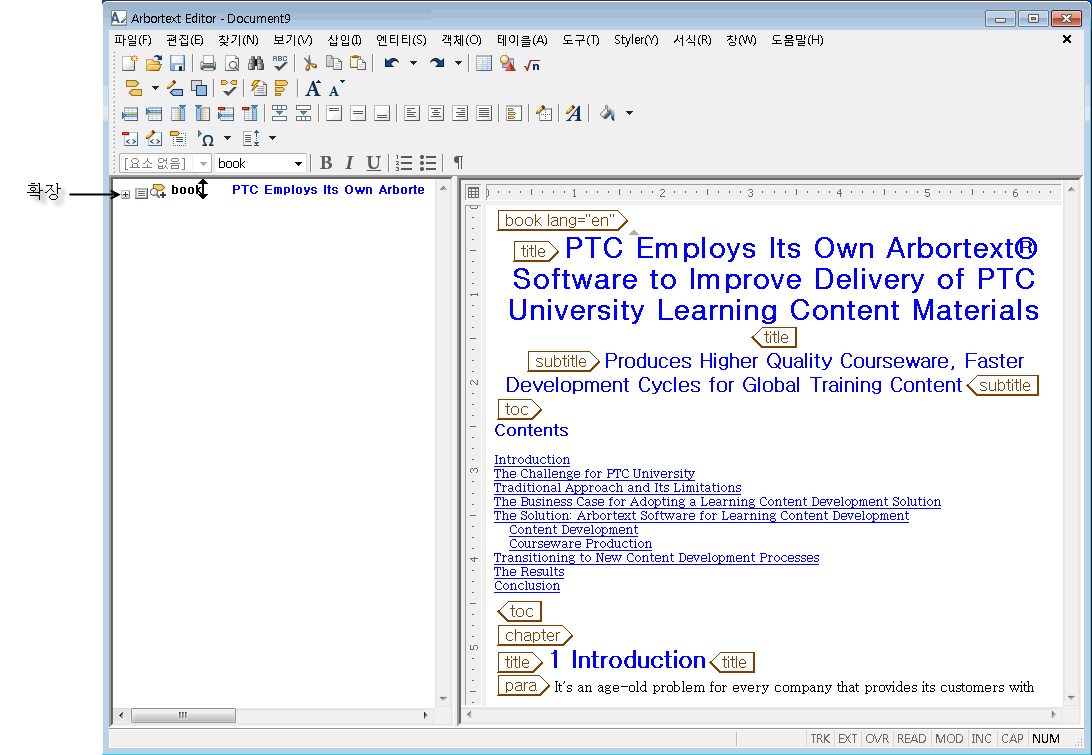
Task: Open the book element combo box
Action: pyautogui.click(x=260, y=163)
